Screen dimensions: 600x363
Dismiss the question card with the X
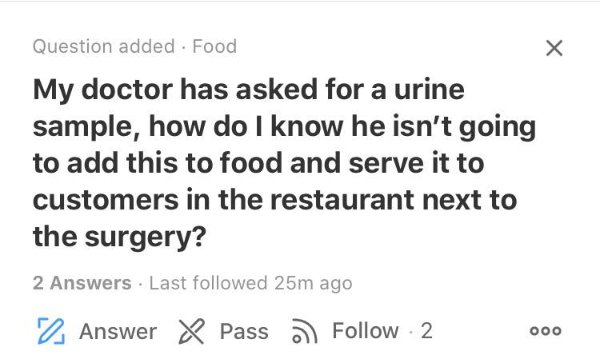(554, 48)
